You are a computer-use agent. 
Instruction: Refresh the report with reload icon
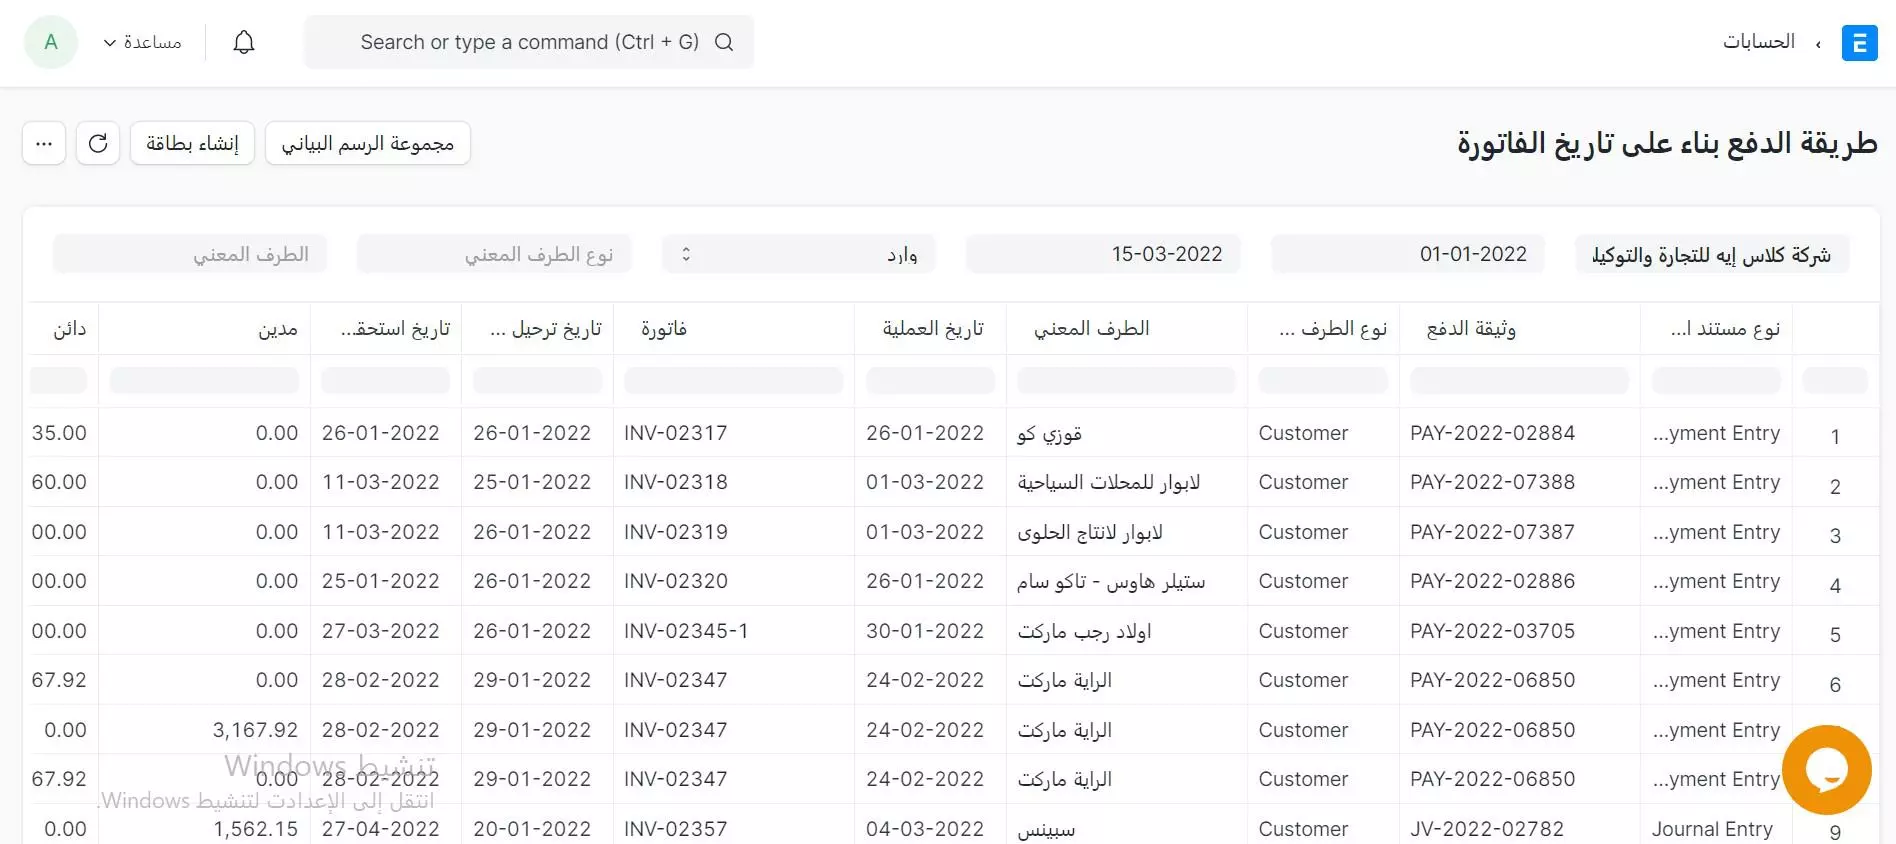tap(98, 143)
